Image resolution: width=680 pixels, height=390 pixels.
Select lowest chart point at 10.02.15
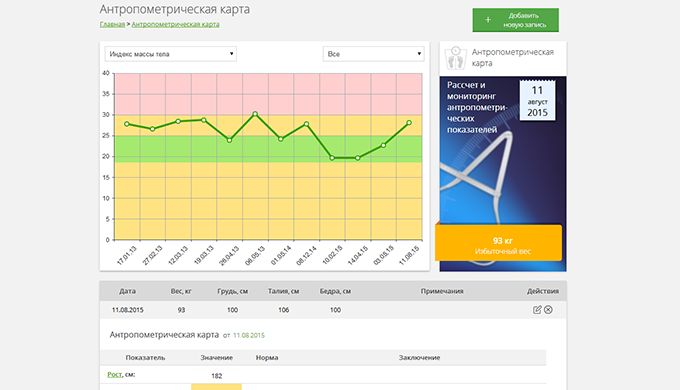332,158
